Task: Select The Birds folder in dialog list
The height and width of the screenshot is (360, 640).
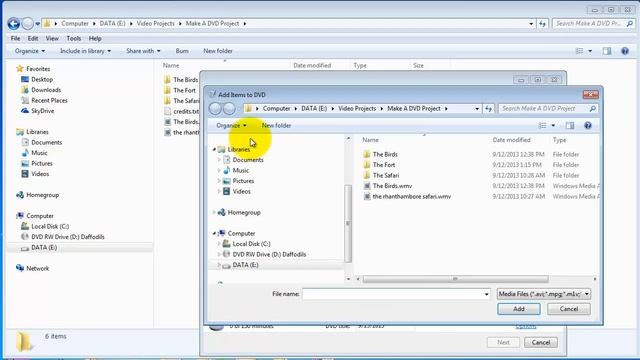Action: pos(385,154)
